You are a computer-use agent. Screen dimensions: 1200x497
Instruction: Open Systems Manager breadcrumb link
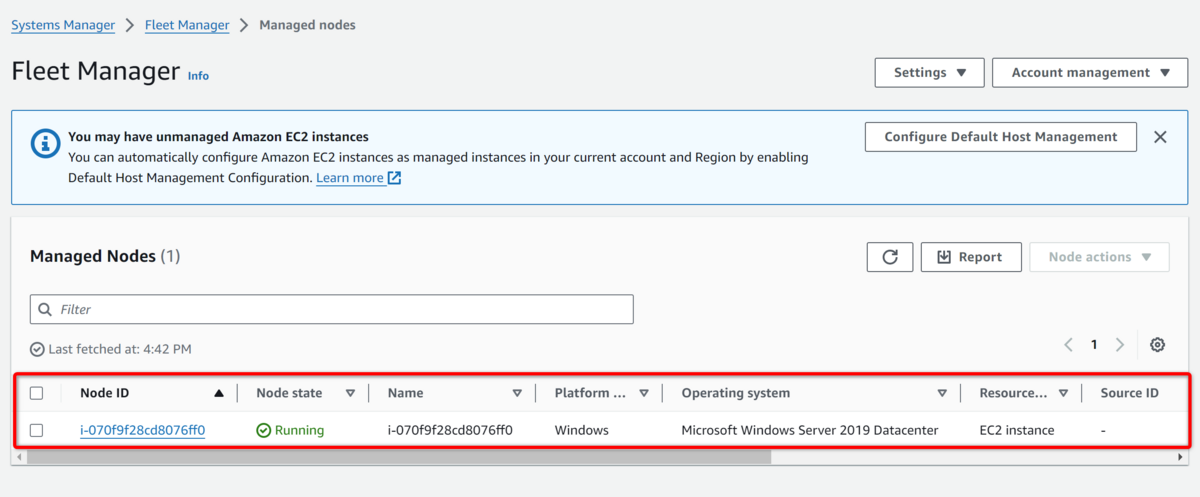63,25
